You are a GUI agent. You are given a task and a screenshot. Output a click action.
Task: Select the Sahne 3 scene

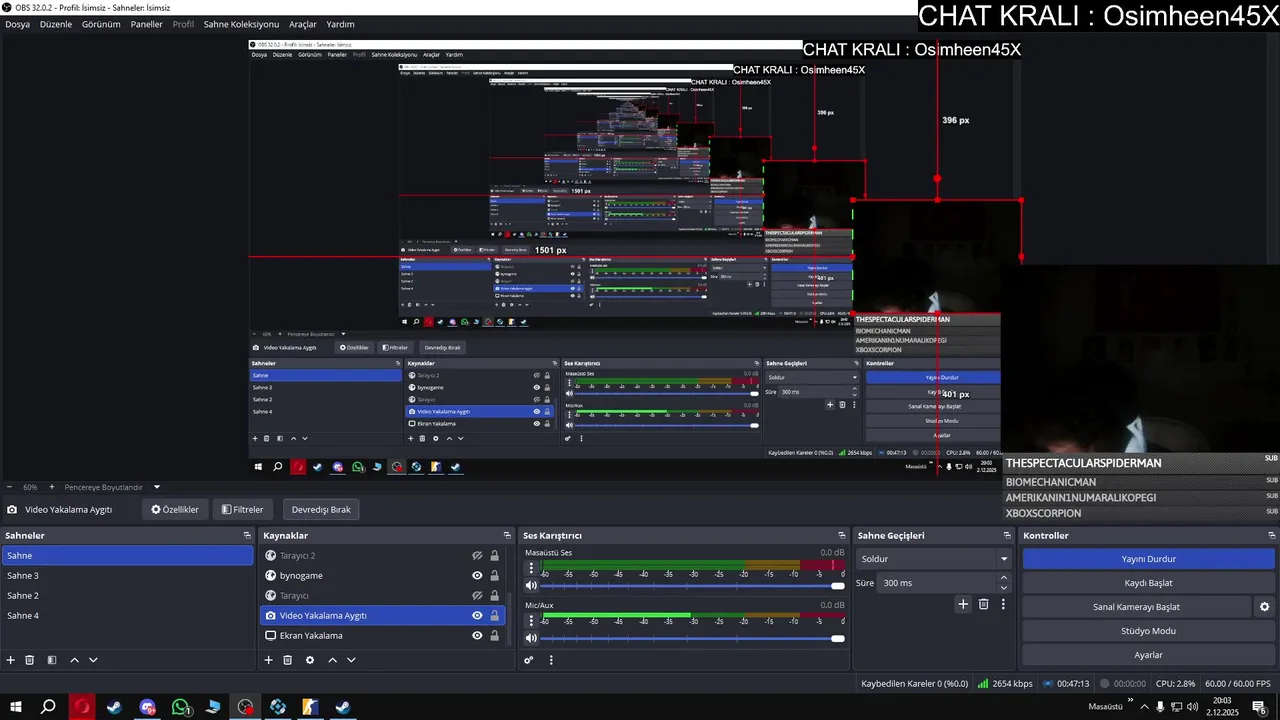(x=128, y=576)
